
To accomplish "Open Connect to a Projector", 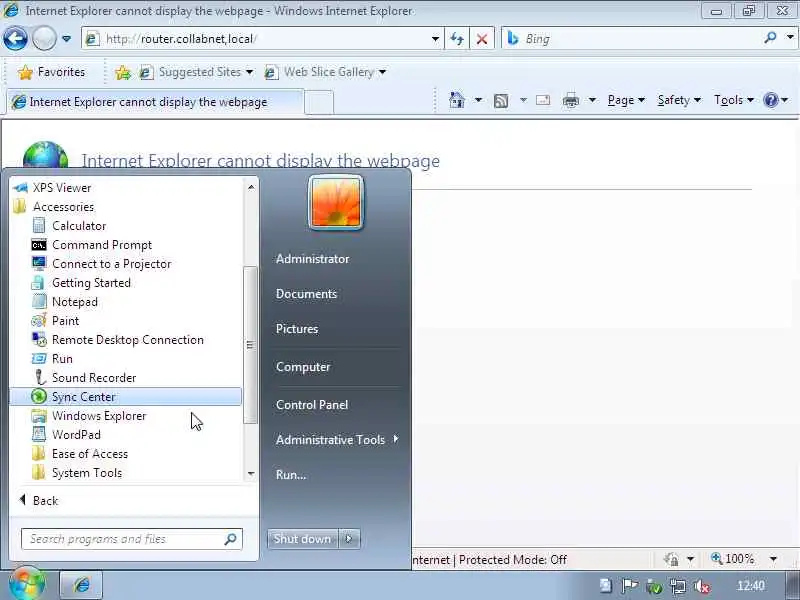I will 126,264.
